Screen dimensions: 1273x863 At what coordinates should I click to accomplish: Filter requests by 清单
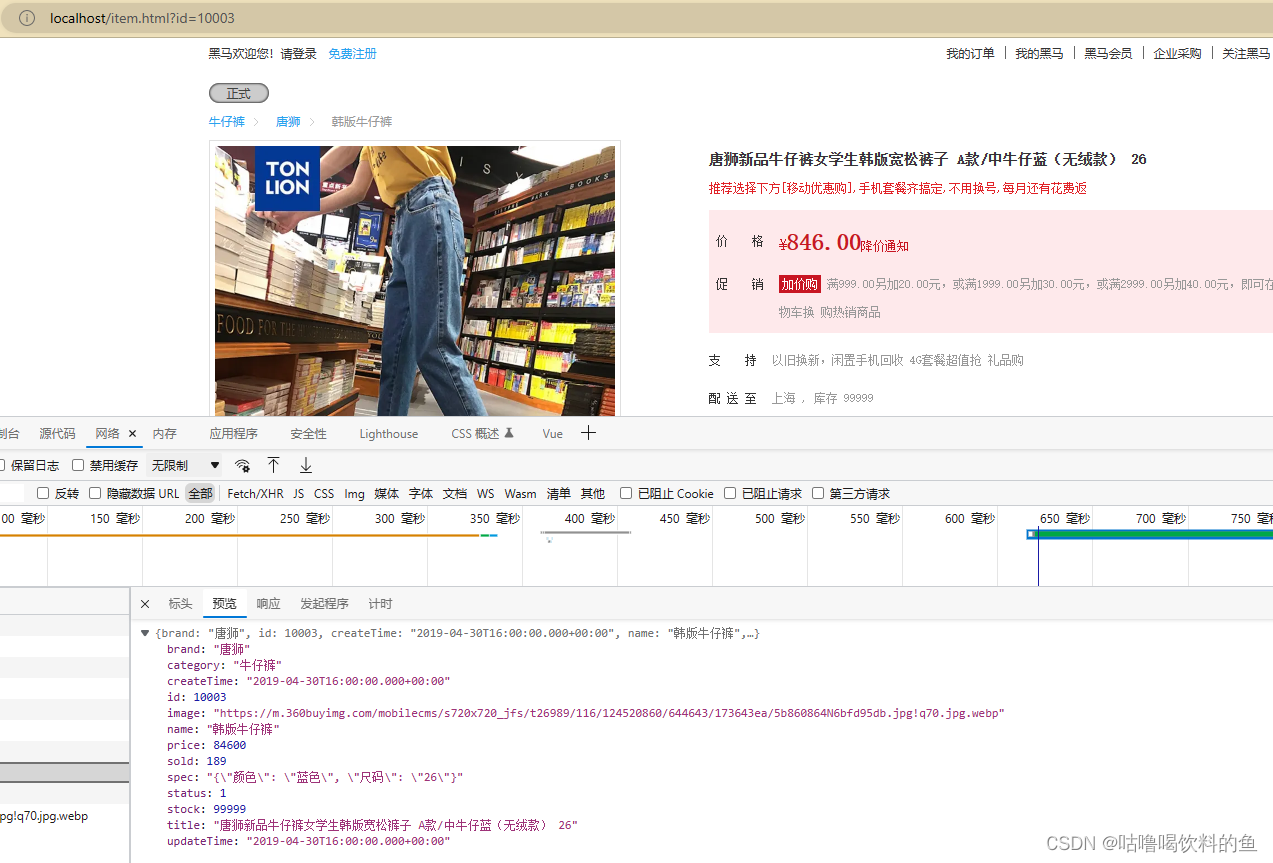(x=559, y=493)
